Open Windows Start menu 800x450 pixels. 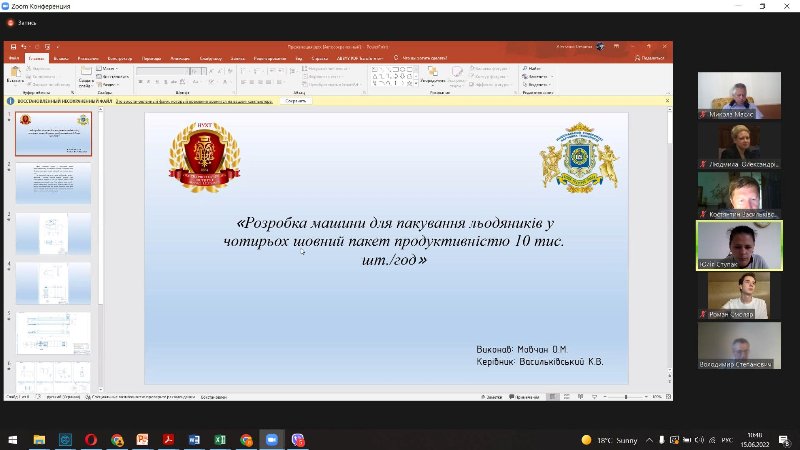point(13,439)
